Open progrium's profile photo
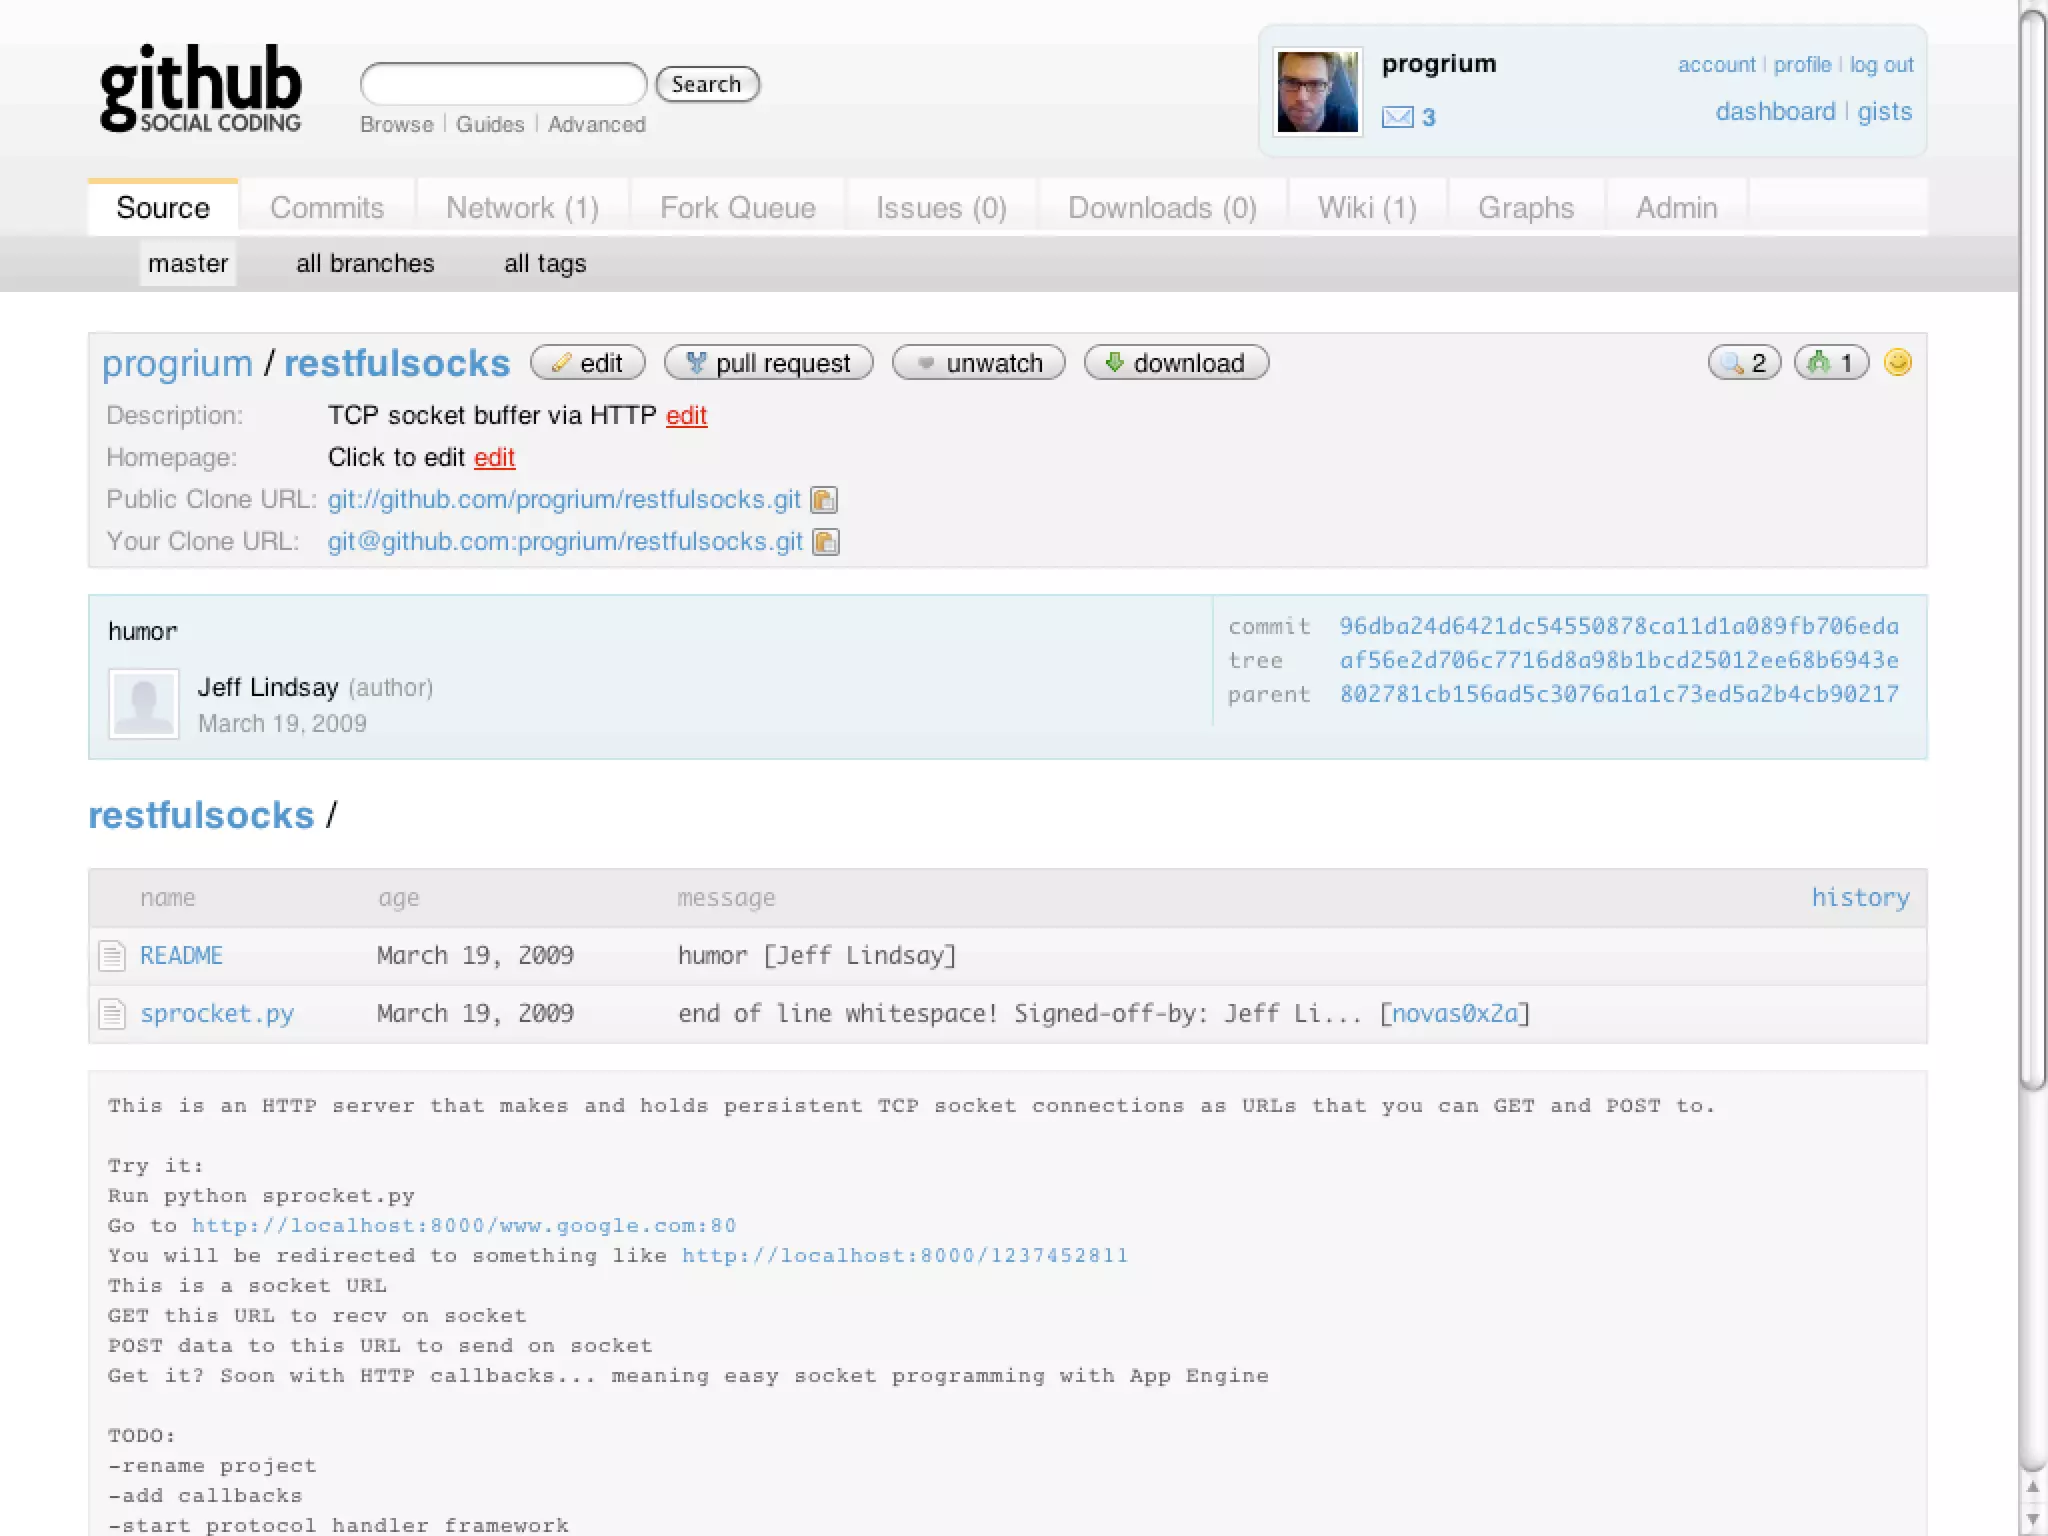Image resolution: width=2048 pixels, height=1536 pixels. click(1317, 92)
